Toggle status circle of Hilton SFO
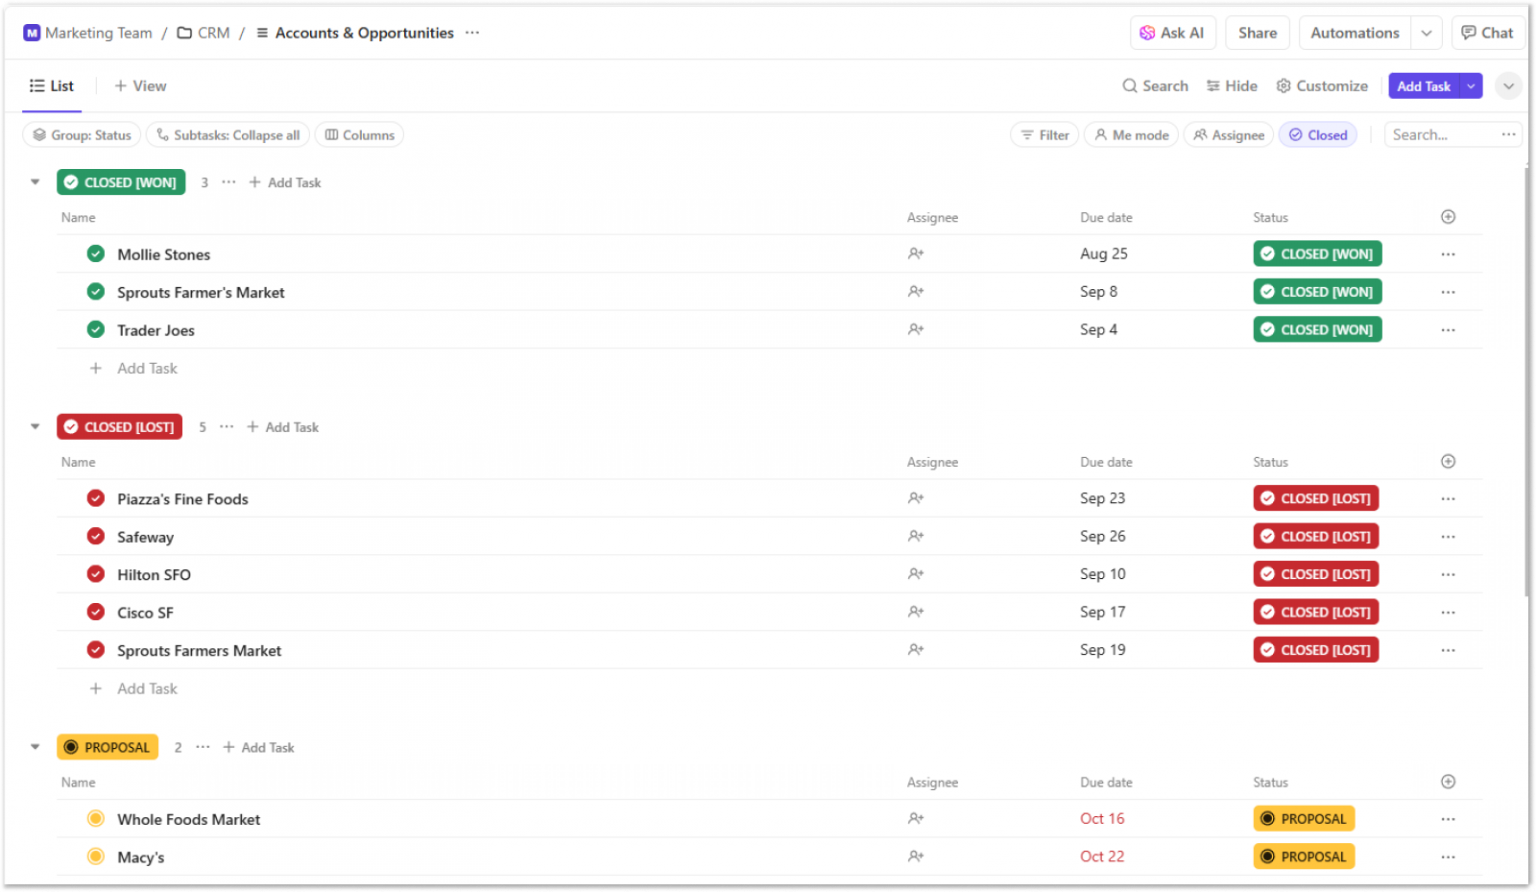Image resolution: width=1536 pixels, height=892 pixels. pyautogui.click(x=96, y=574)
